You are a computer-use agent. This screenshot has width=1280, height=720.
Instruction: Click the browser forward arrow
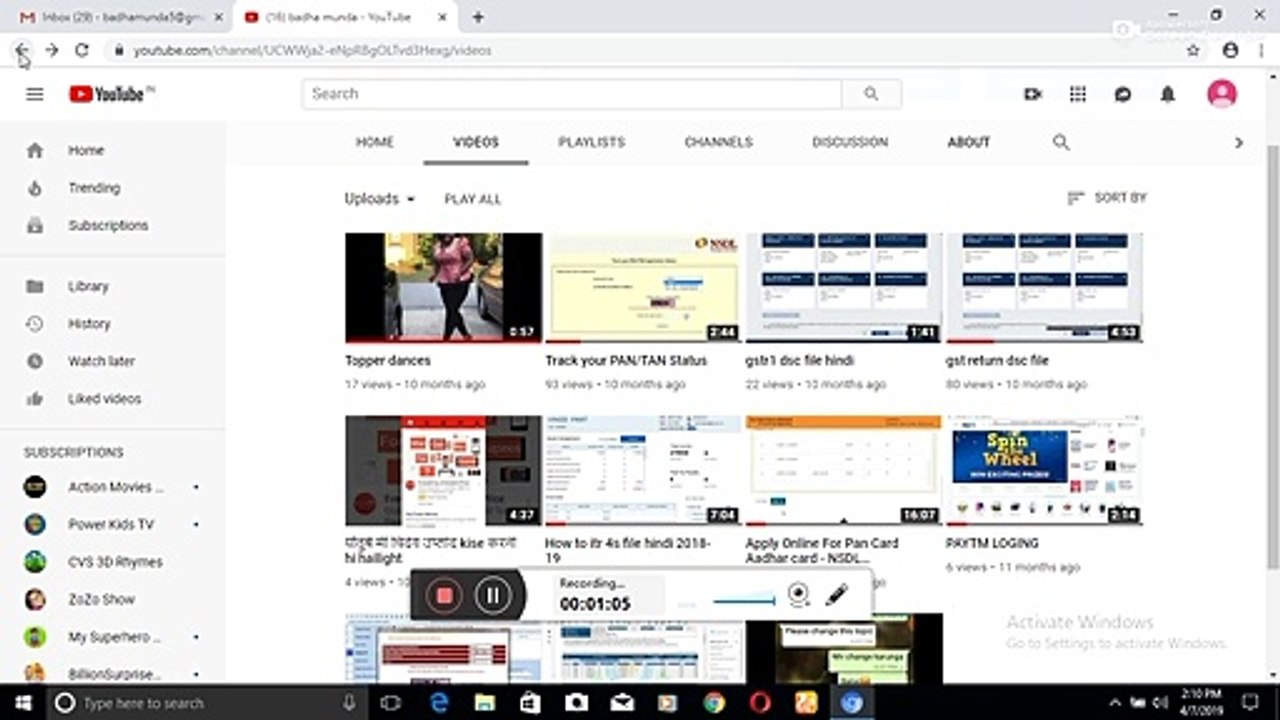[x=51, y=50]
